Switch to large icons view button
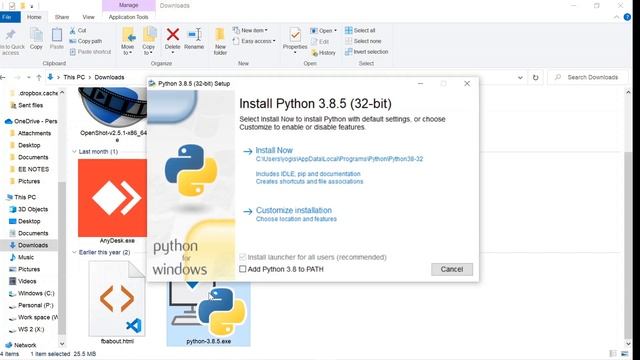This screenshot has height=360, width=640. coord(624,353)
